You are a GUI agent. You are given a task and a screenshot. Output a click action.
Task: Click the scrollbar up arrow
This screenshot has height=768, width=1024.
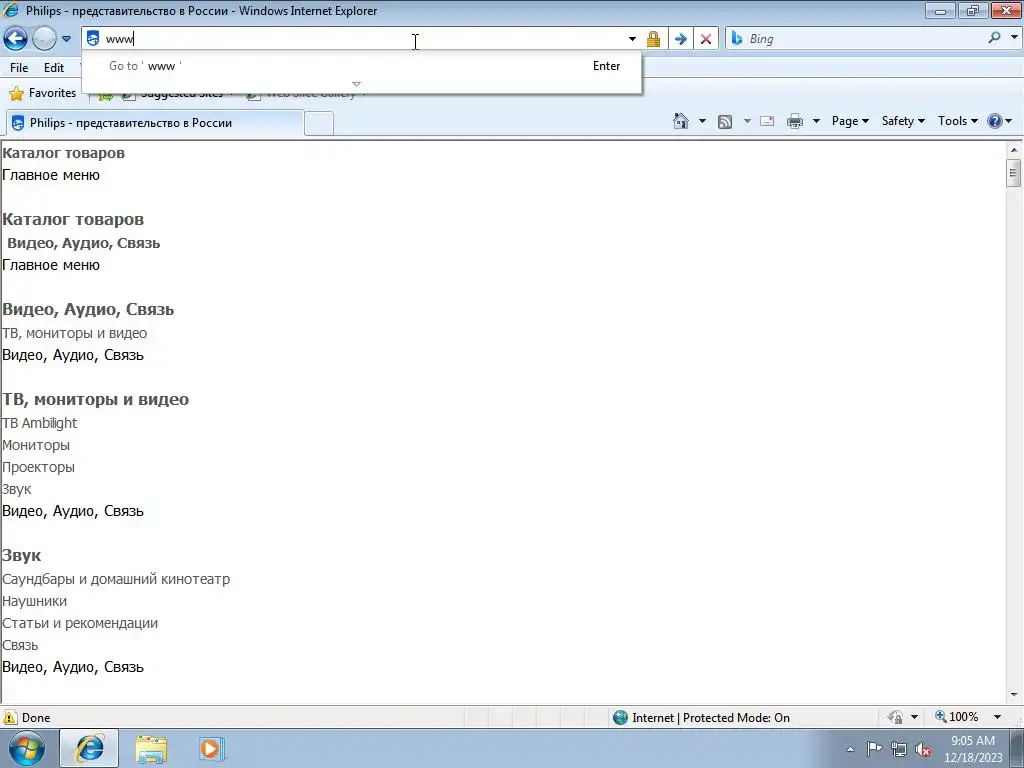pos(1014,150)
